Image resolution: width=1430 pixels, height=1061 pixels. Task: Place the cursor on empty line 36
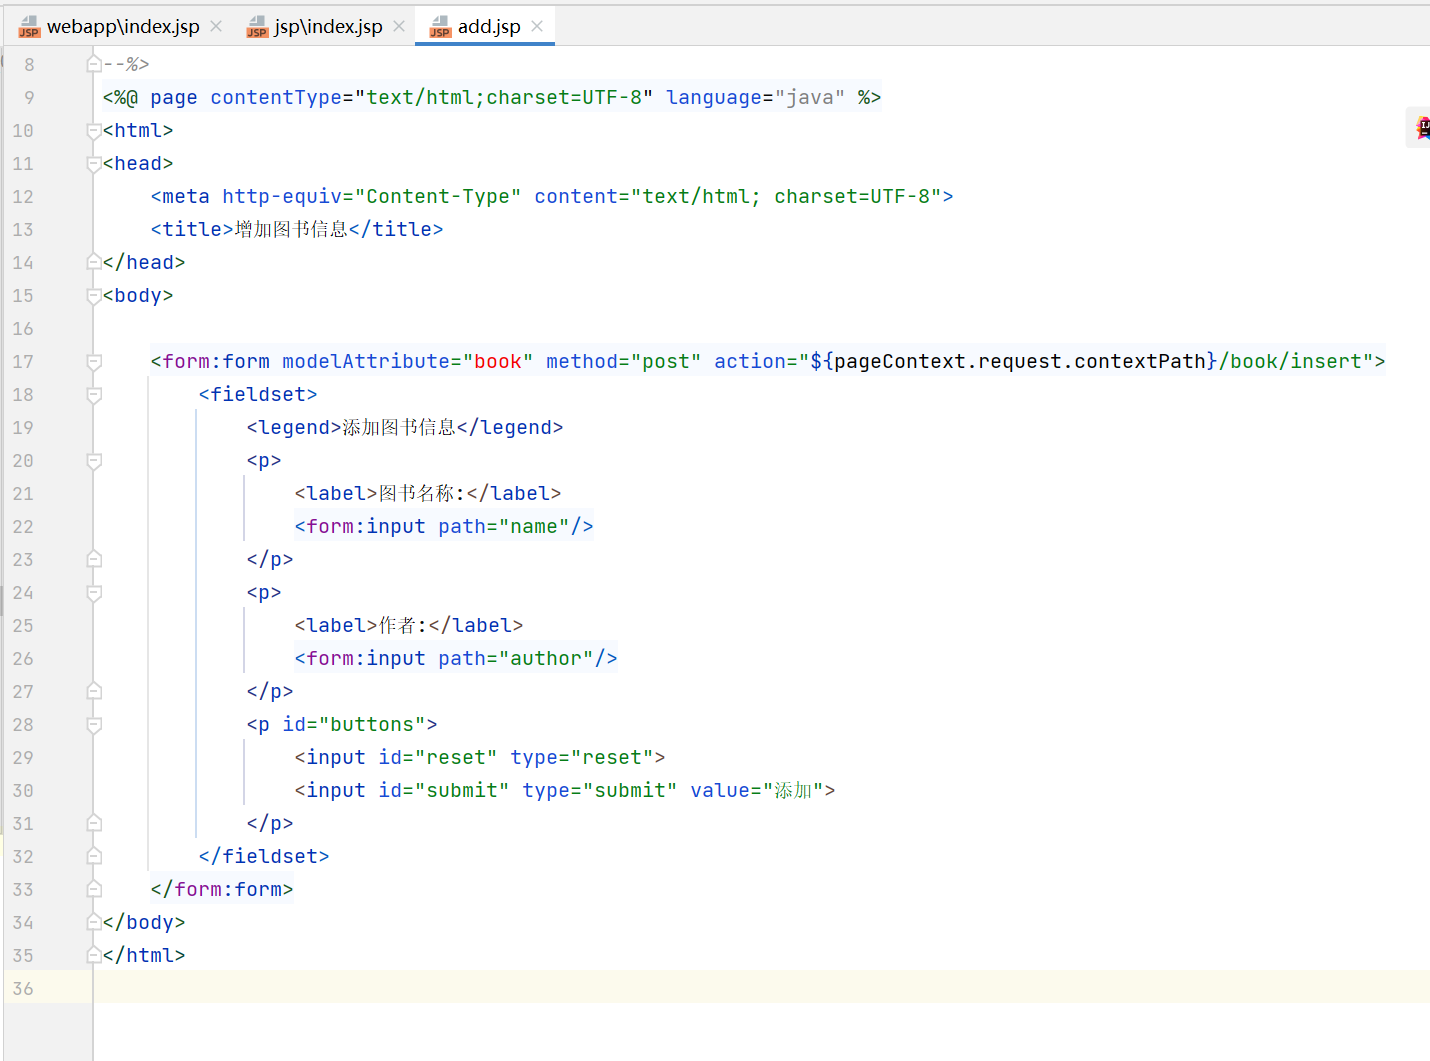coord(760,987)
